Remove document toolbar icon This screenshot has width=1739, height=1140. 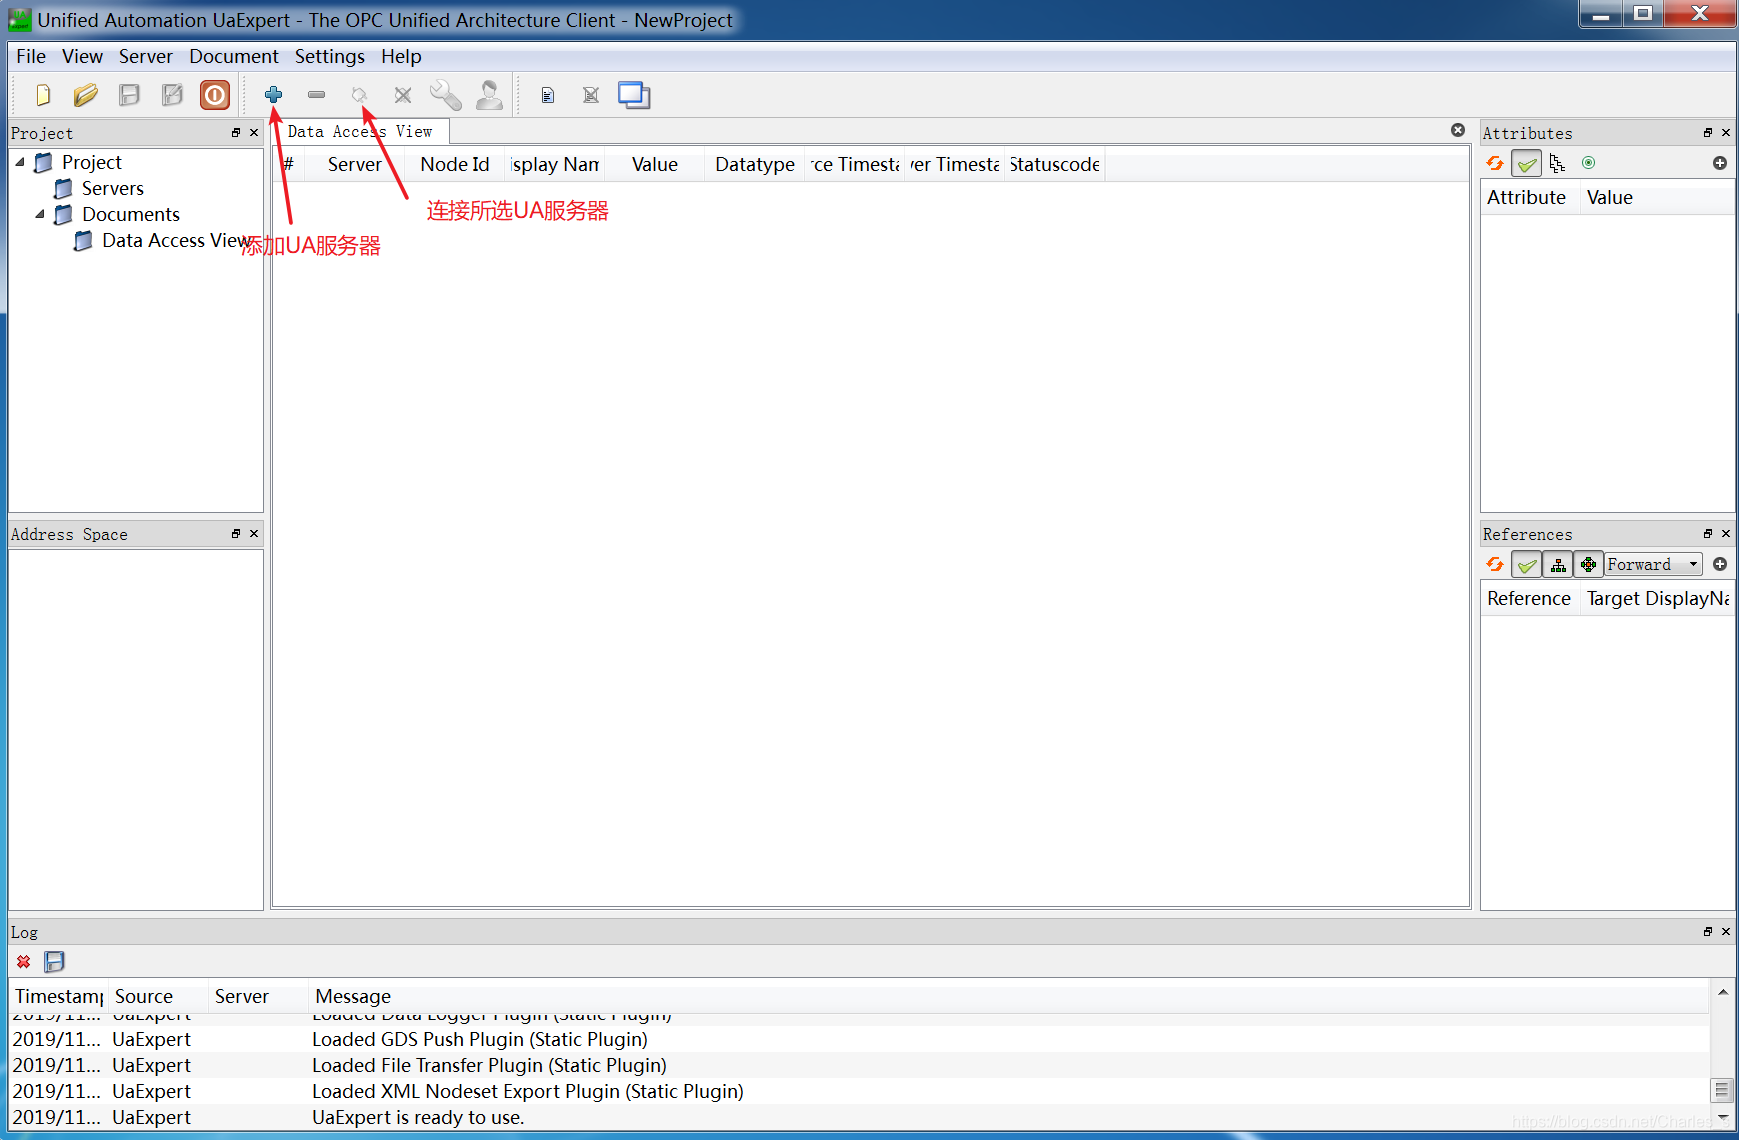tap(591, 95)
